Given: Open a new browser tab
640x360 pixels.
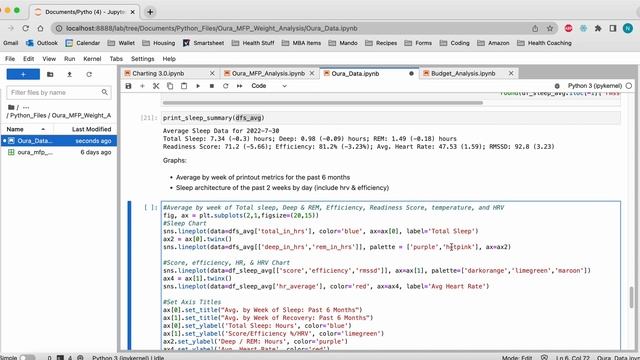Looking at the screenshot, I should 150,12.
